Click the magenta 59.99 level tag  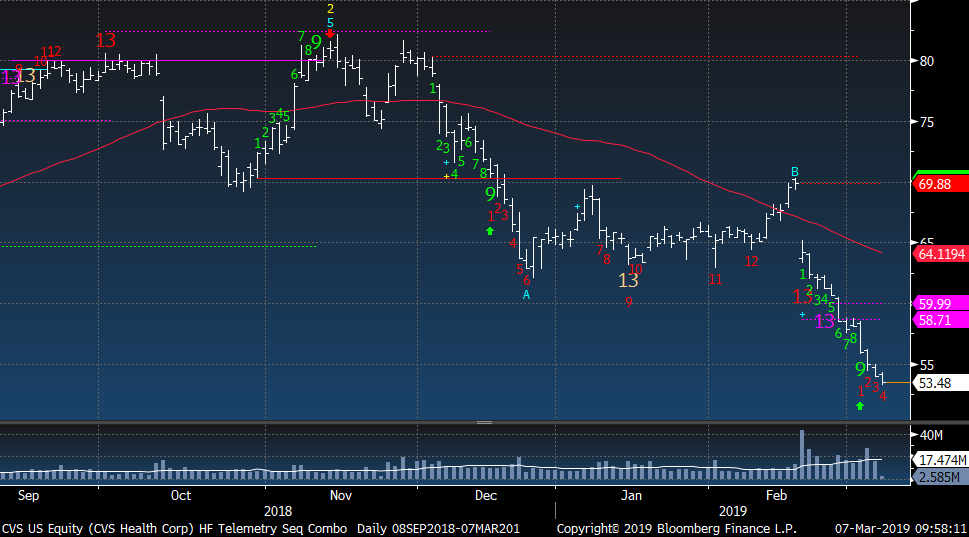pyautogui.click(x=940, y=303)
